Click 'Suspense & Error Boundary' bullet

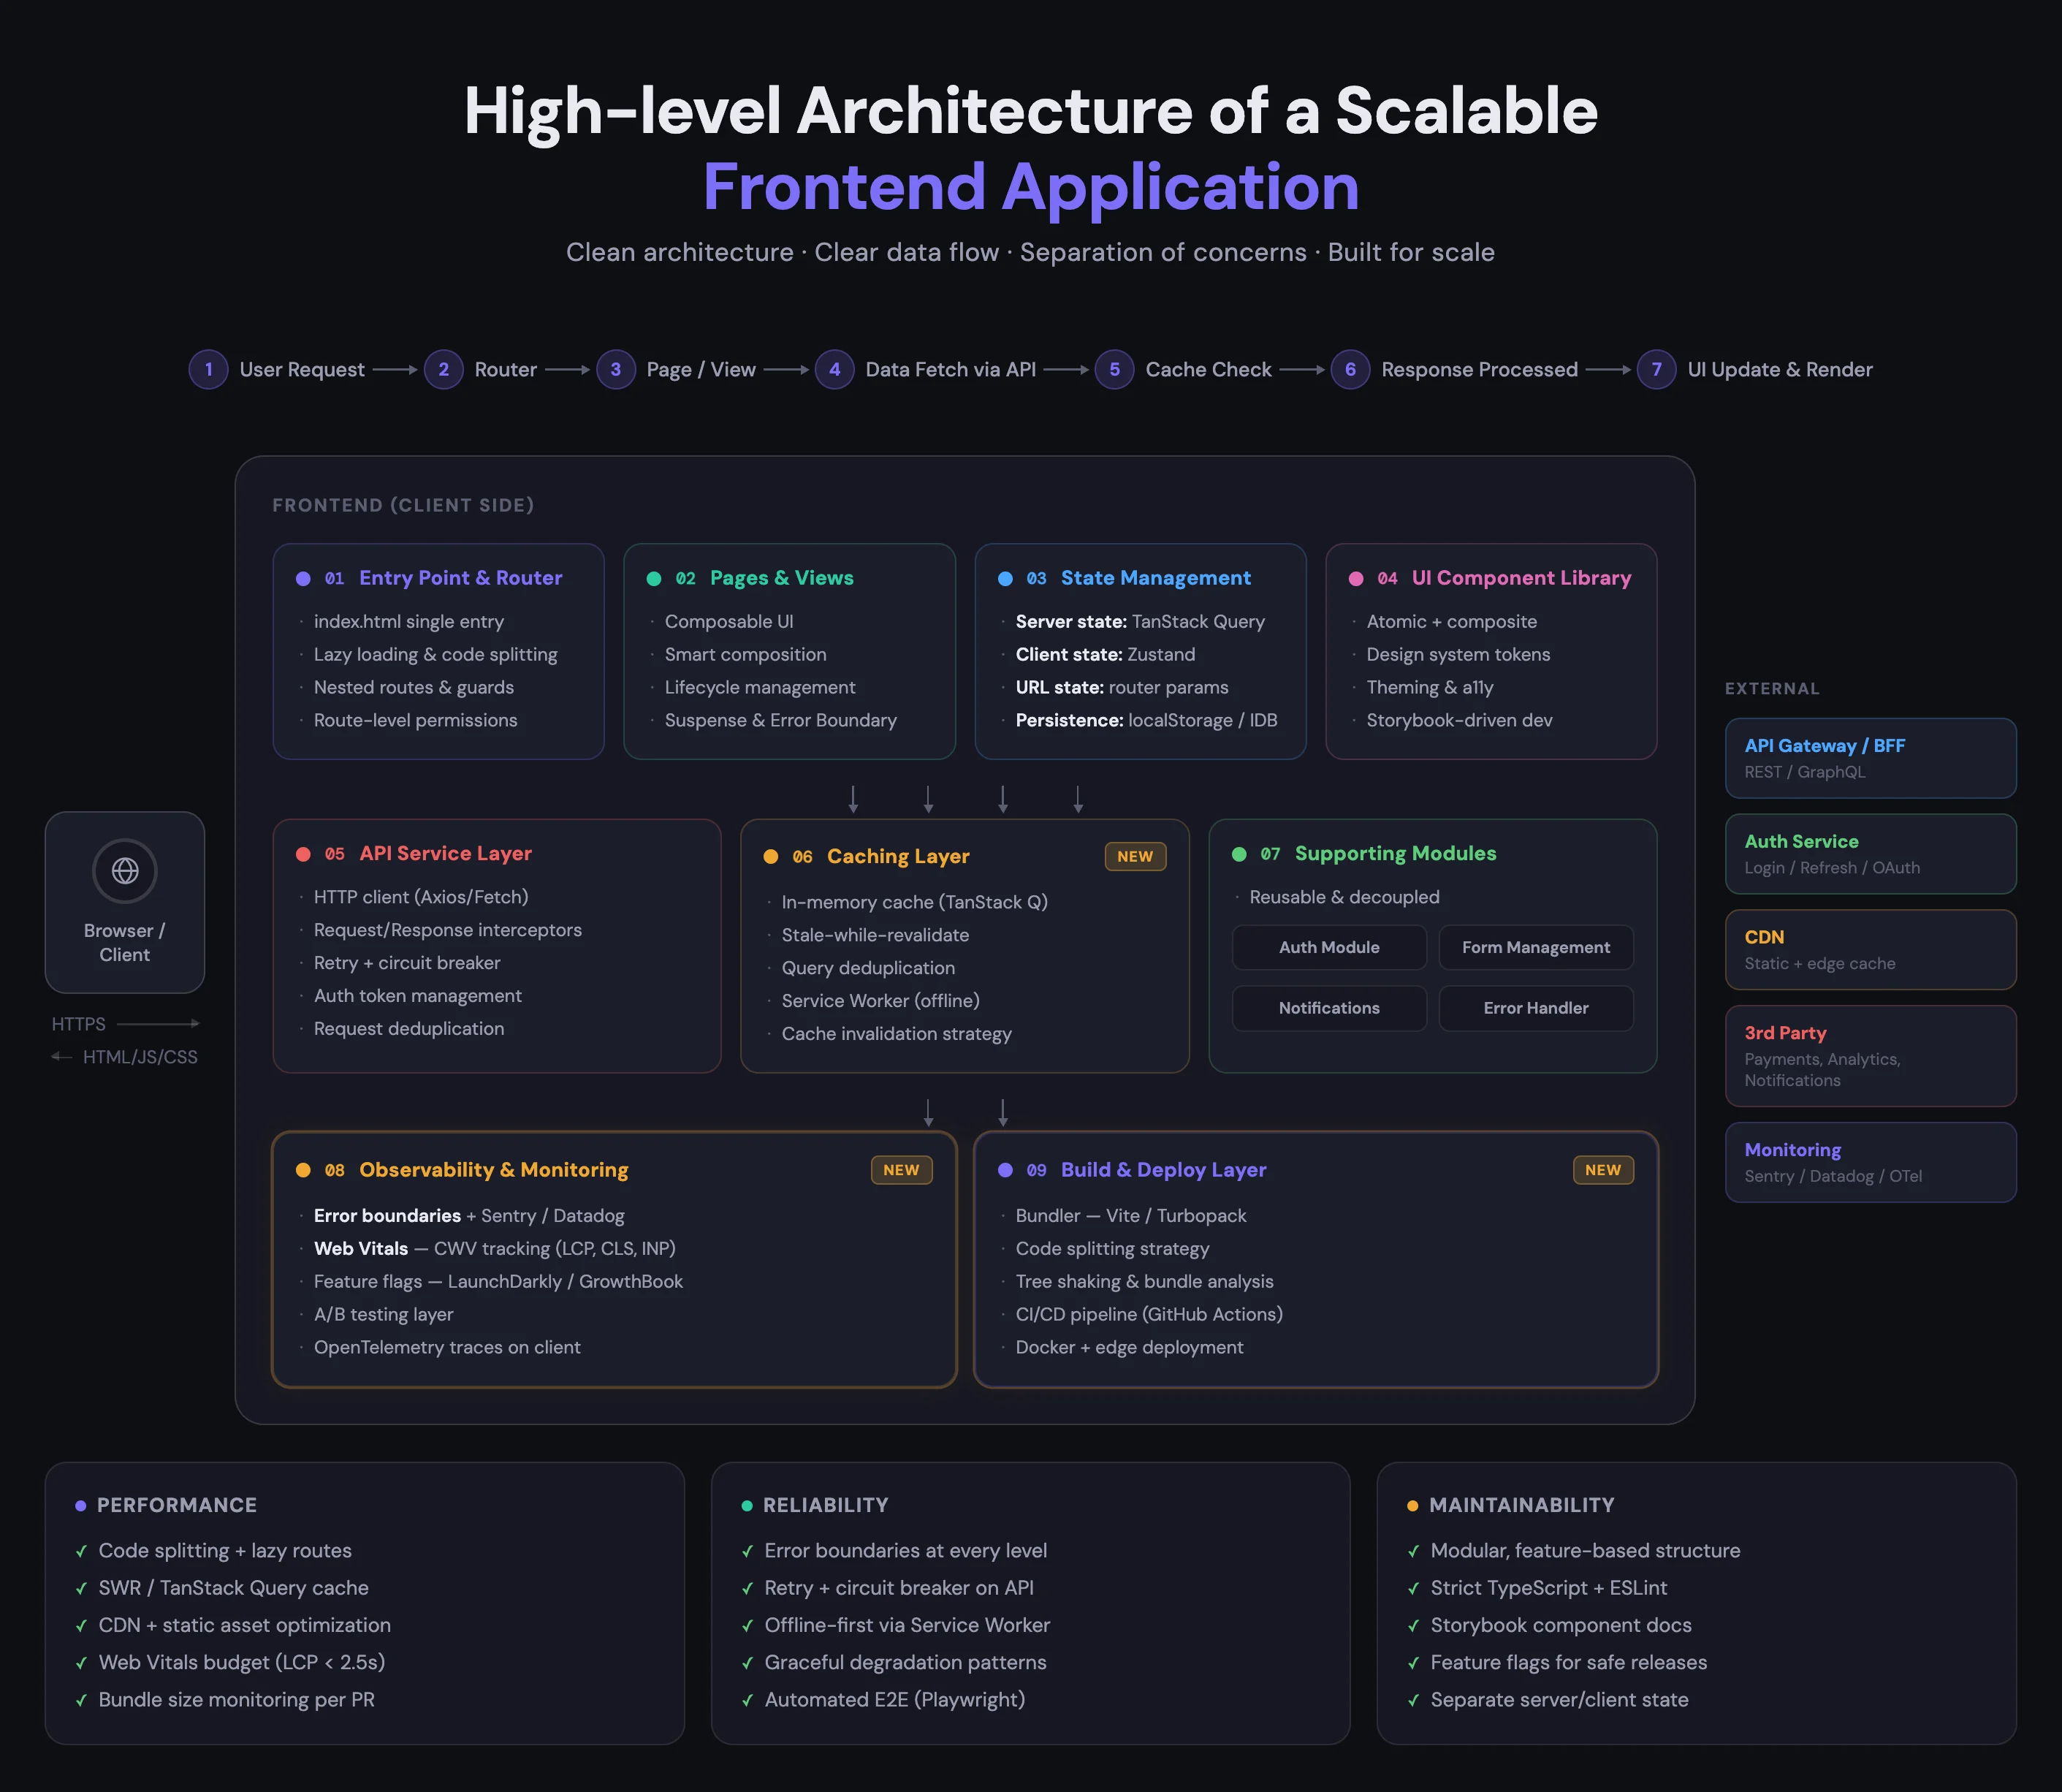(780, 720)
